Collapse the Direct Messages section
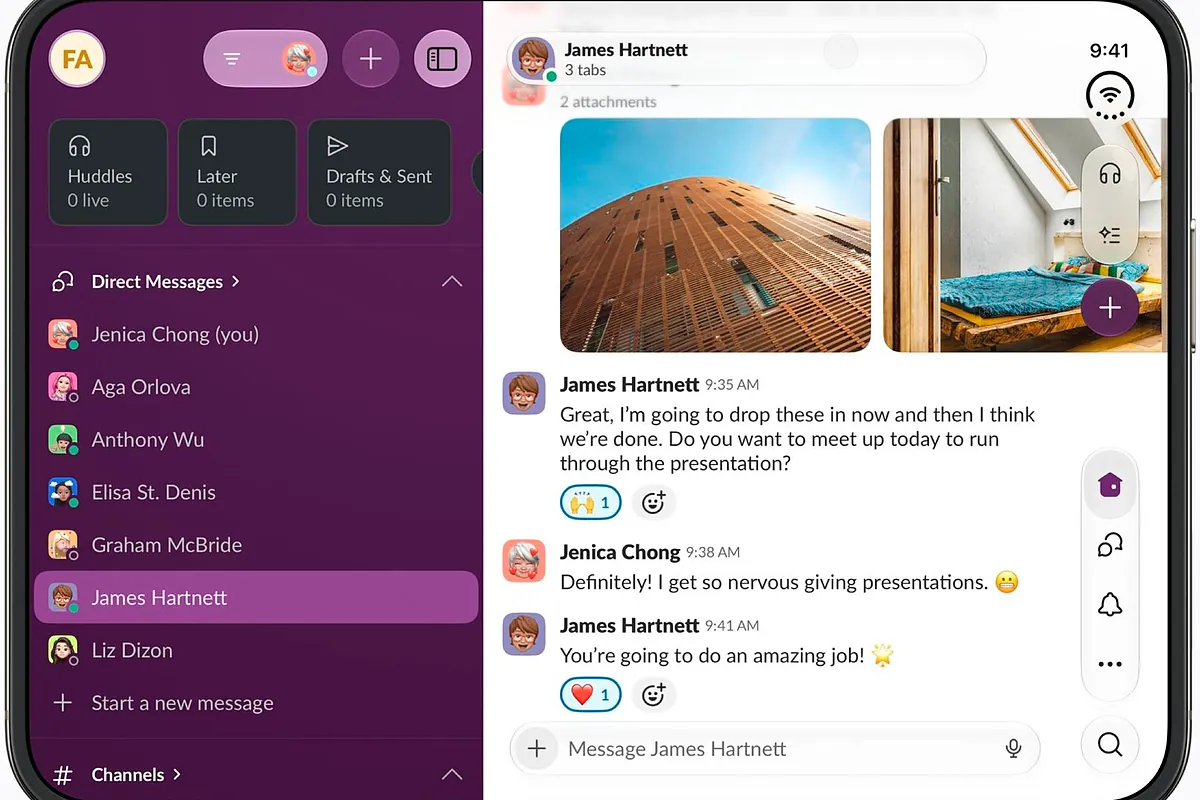 (452, 282)
